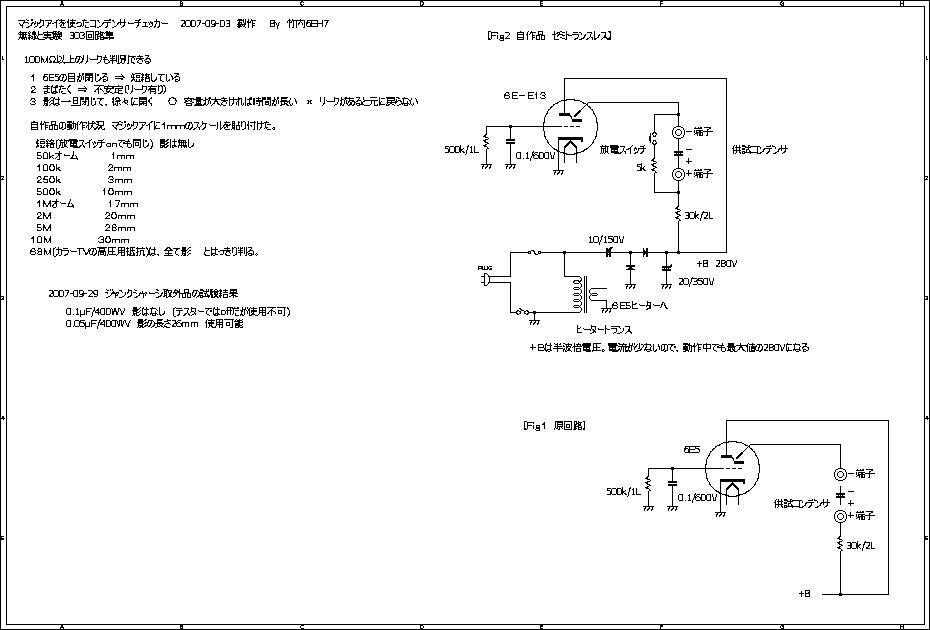This screenshot has width=930, height=630.
Task: Click the 20/350V capacitor label
Action: [x=696, y=282]
